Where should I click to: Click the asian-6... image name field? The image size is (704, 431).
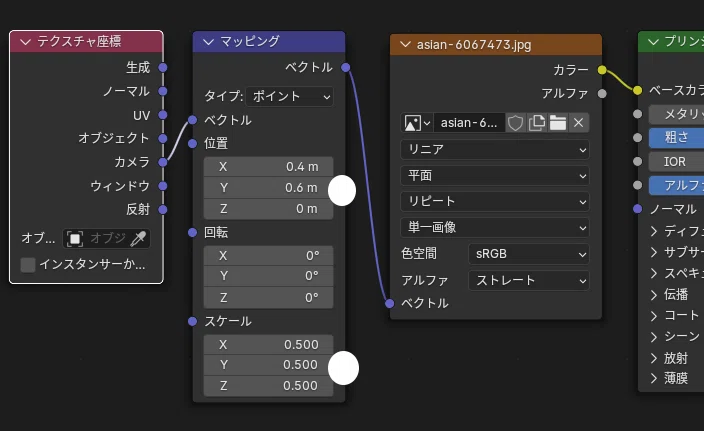[x=469, y=123]
